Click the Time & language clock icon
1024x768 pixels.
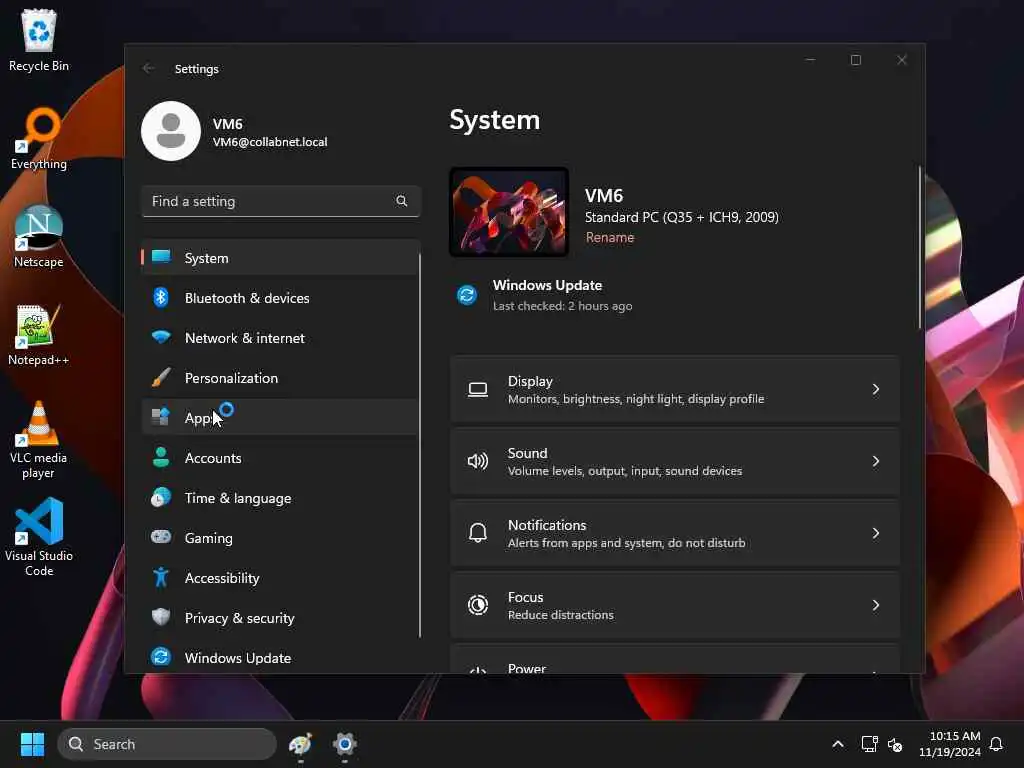pyautogui.click(x=161, y=498)
